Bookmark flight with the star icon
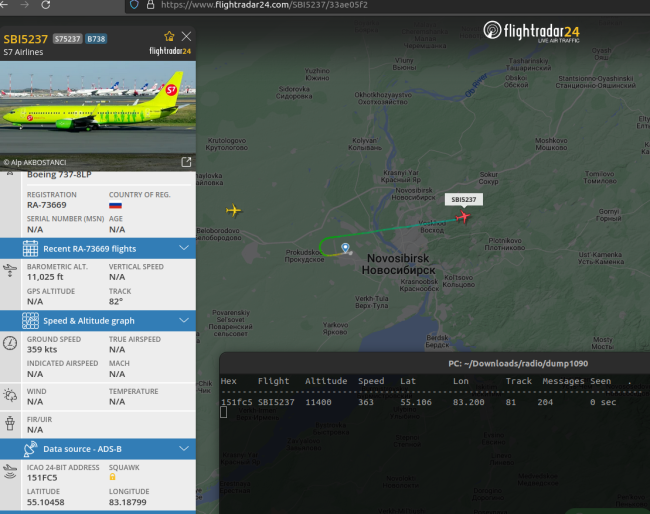Image resolution: width=650 pixels, height=514 pixels. pyautogui.click(x=169, y=36)
